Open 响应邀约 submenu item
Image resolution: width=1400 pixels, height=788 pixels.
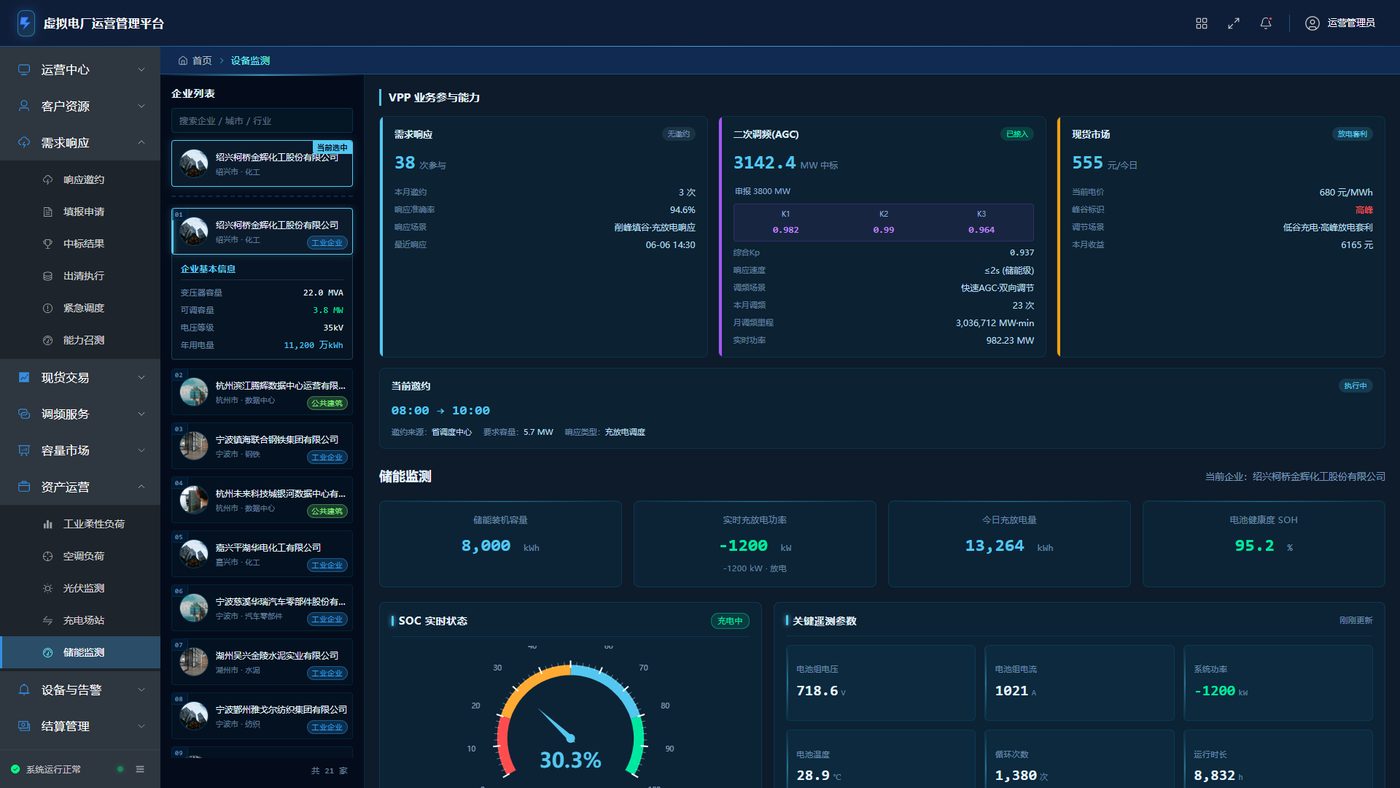tap(80, 180)
